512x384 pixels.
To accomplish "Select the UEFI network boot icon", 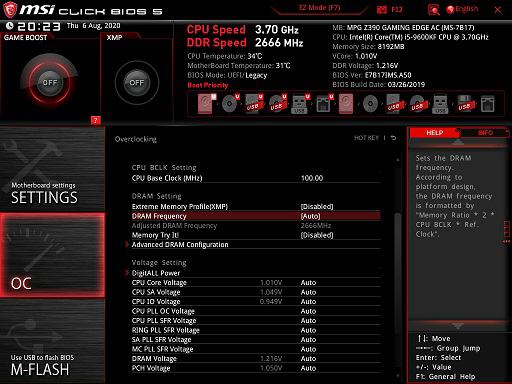I will point(324,104).
